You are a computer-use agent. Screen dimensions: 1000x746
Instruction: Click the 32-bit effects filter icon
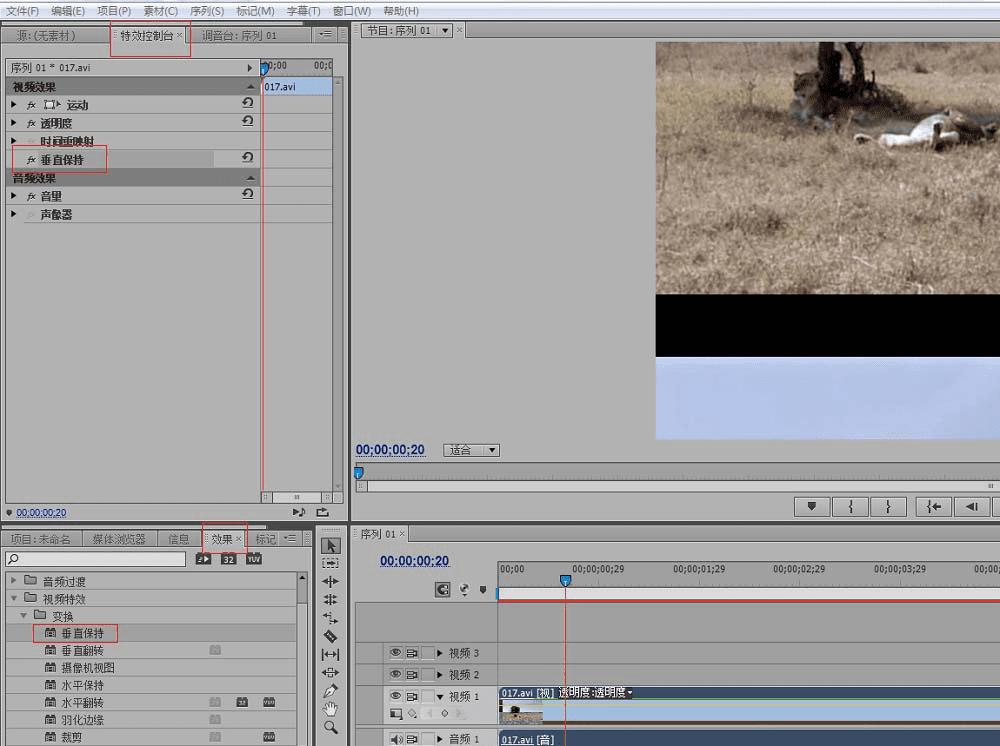point(229,559)
